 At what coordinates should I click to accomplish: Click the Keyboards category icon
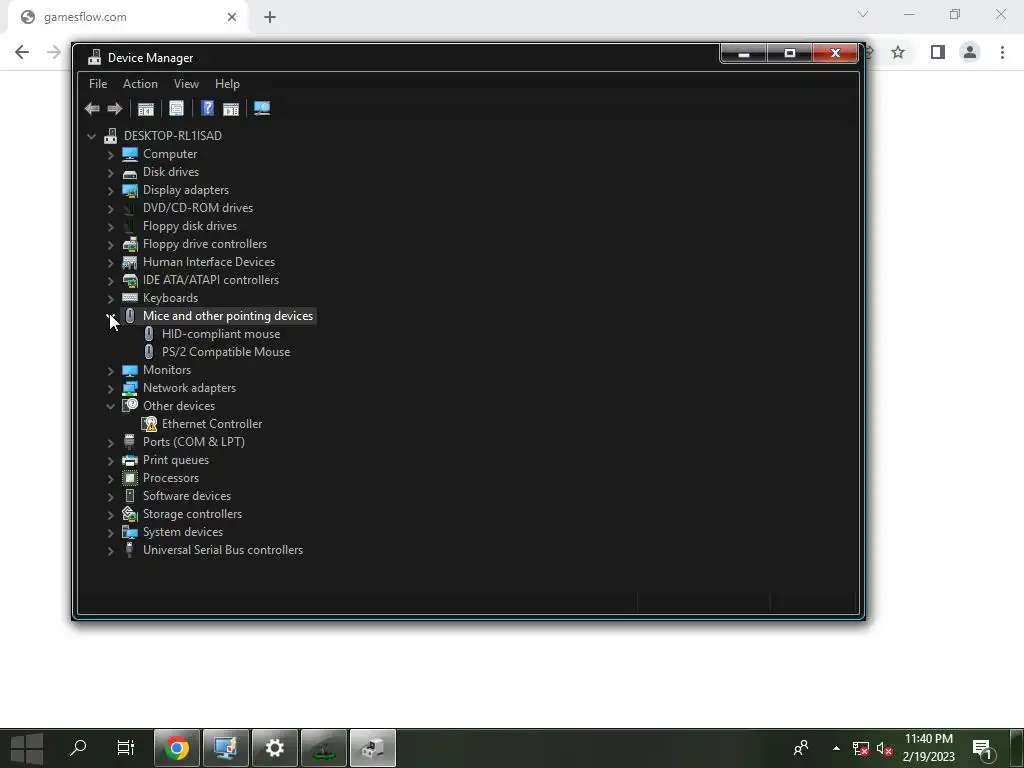(x=130, y=298)
